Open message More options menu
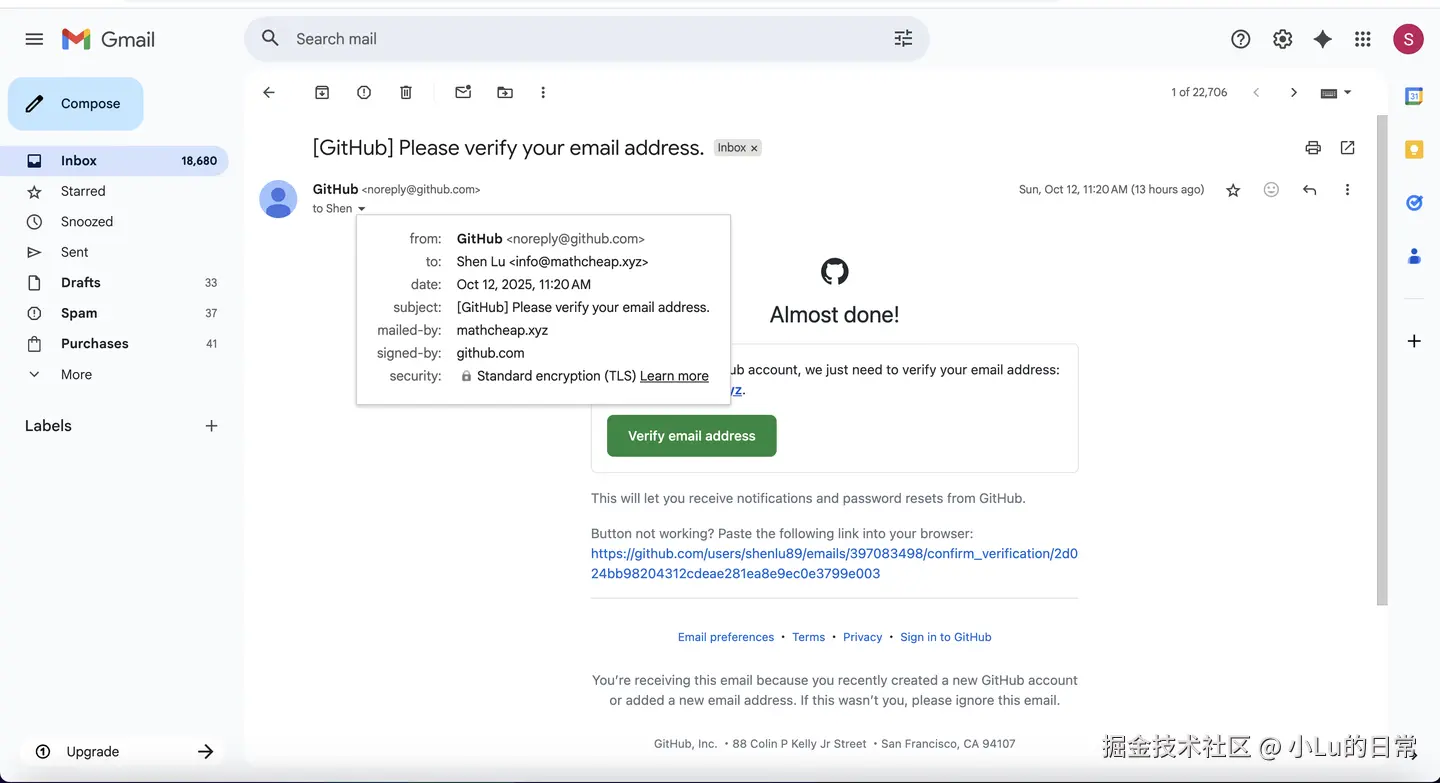The height and width of the screenshot is (783, 1440). click(1347, 190)
